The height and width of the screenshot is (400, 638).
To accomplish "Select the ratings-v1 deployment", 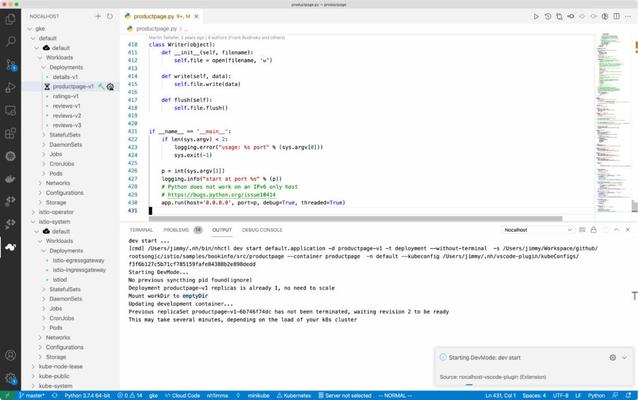I will pyautogui.click(x=66, y=96).
